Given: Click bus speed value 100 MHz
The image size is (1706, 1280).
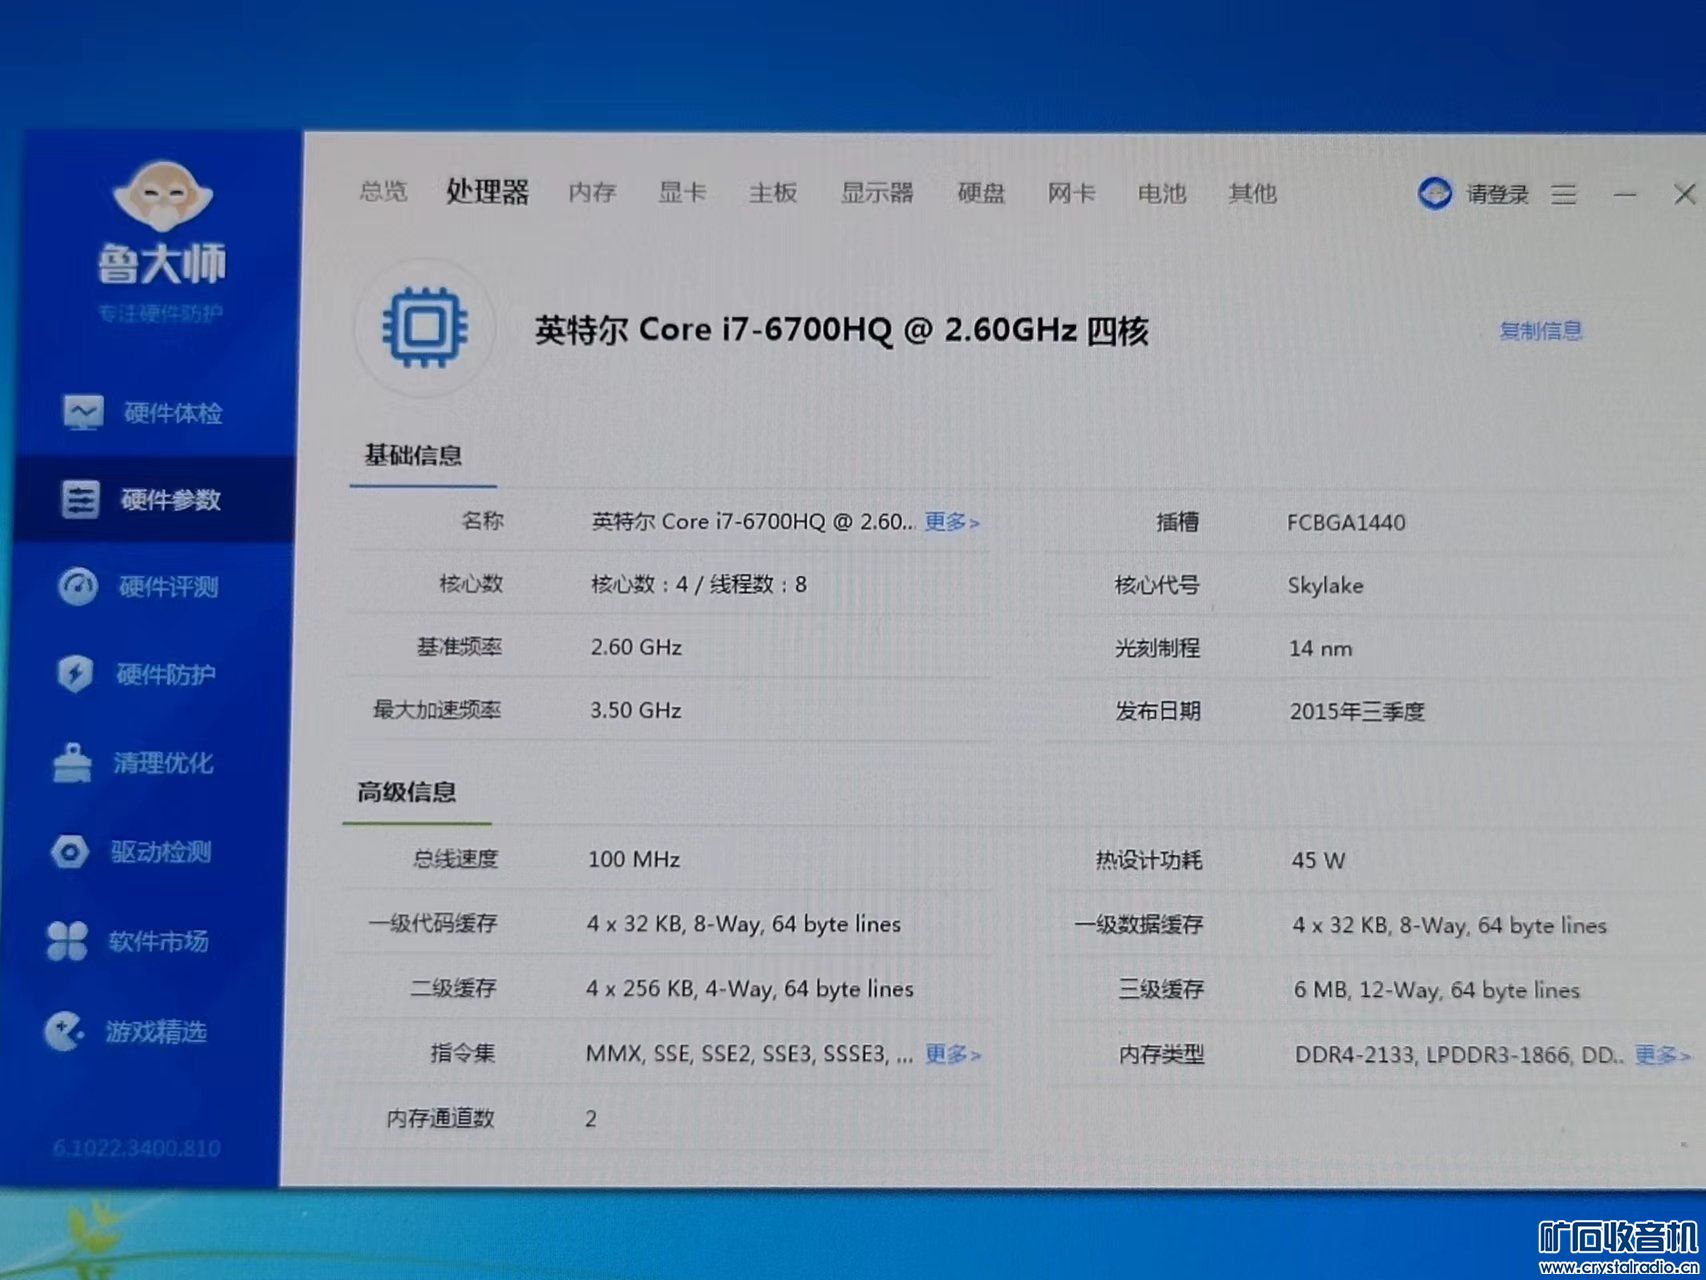Looking at the screenshot, I should 634,859.
